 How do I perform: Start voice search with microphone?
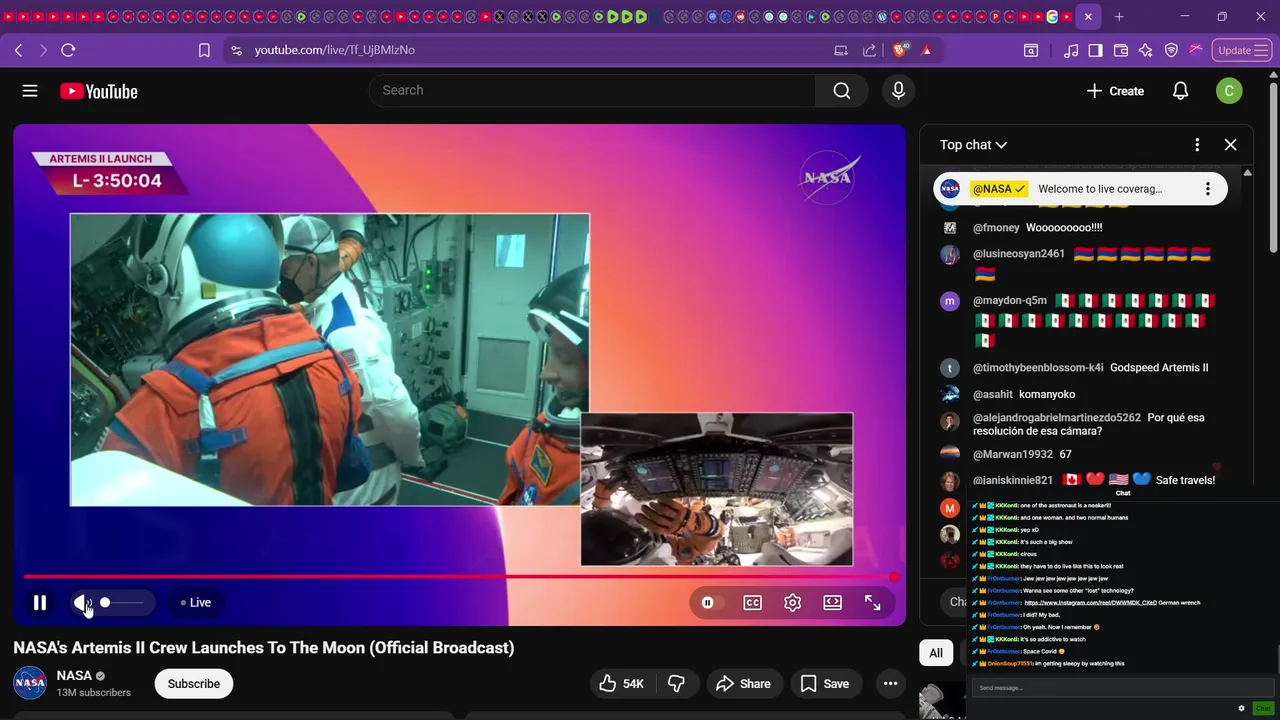pos(898,91)
